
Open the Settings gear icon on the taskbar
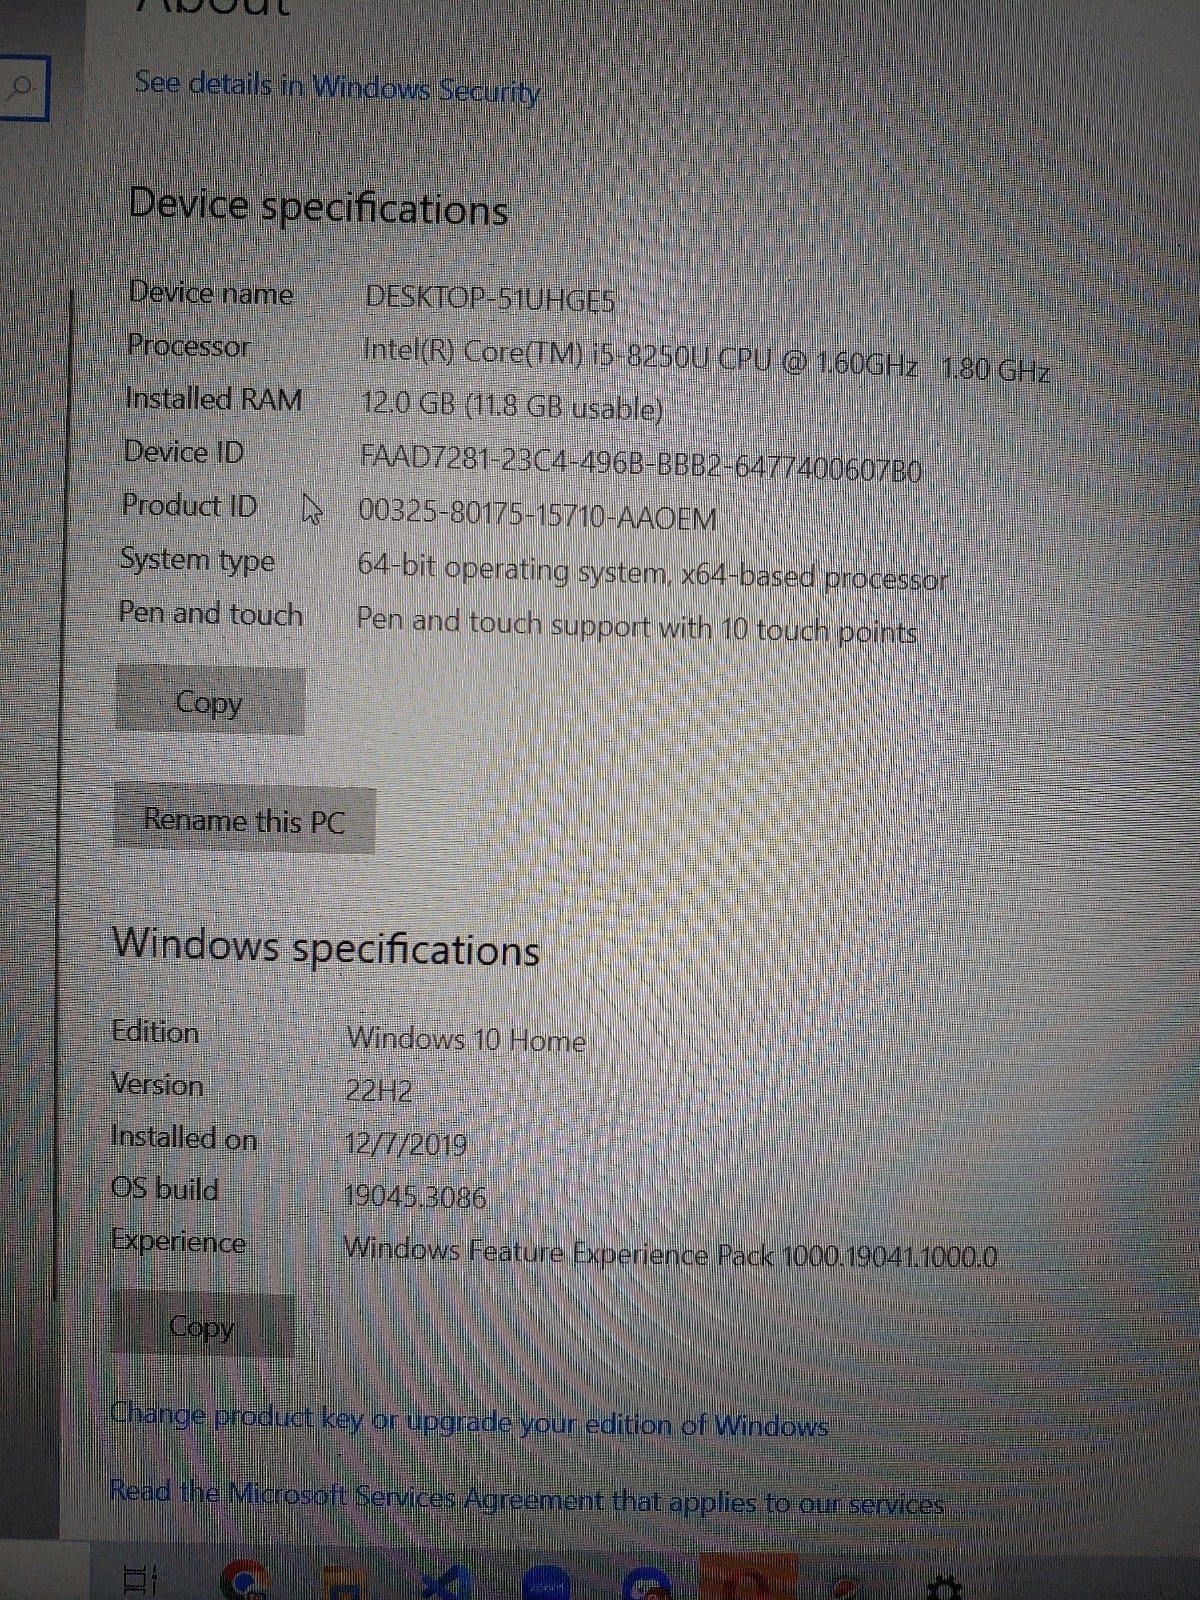click(x=944, y=1585)
